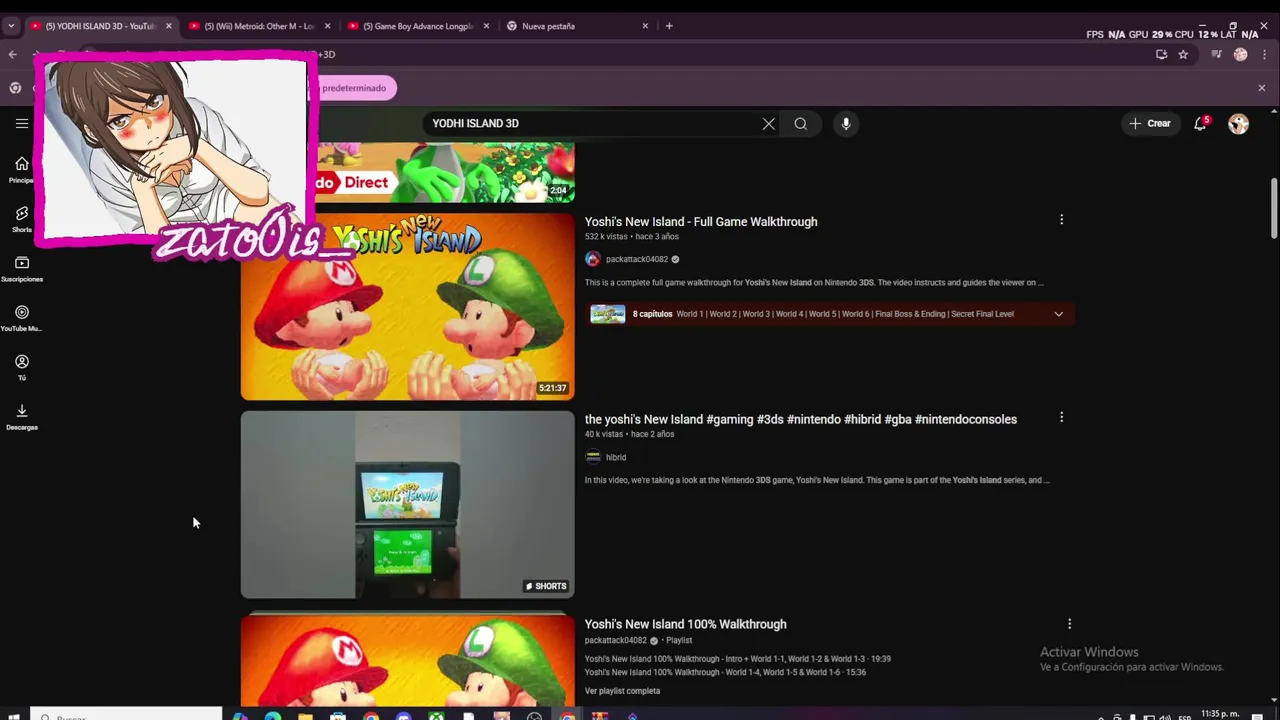The image size is (1280, 720).
Task: Switch to the Nueva pestaña tab
Action: tap(577, 26)
